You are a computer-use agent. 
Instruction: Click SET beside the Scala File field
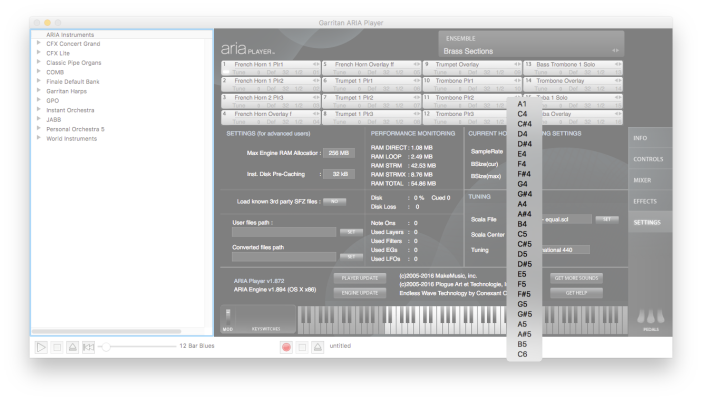point(607,219)
